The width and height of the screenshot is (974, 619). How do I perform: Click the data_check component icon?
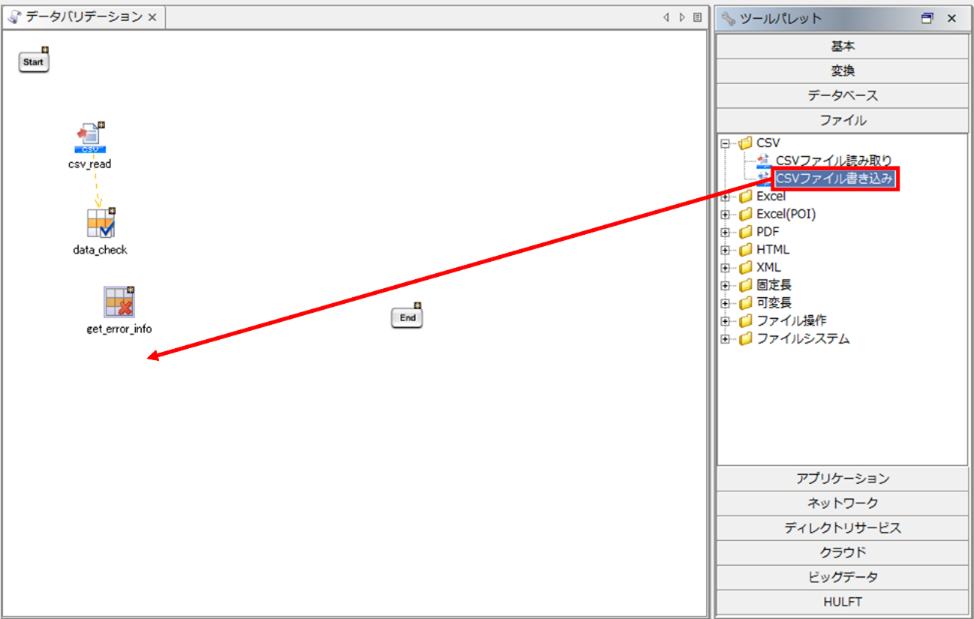coord(100,223)
